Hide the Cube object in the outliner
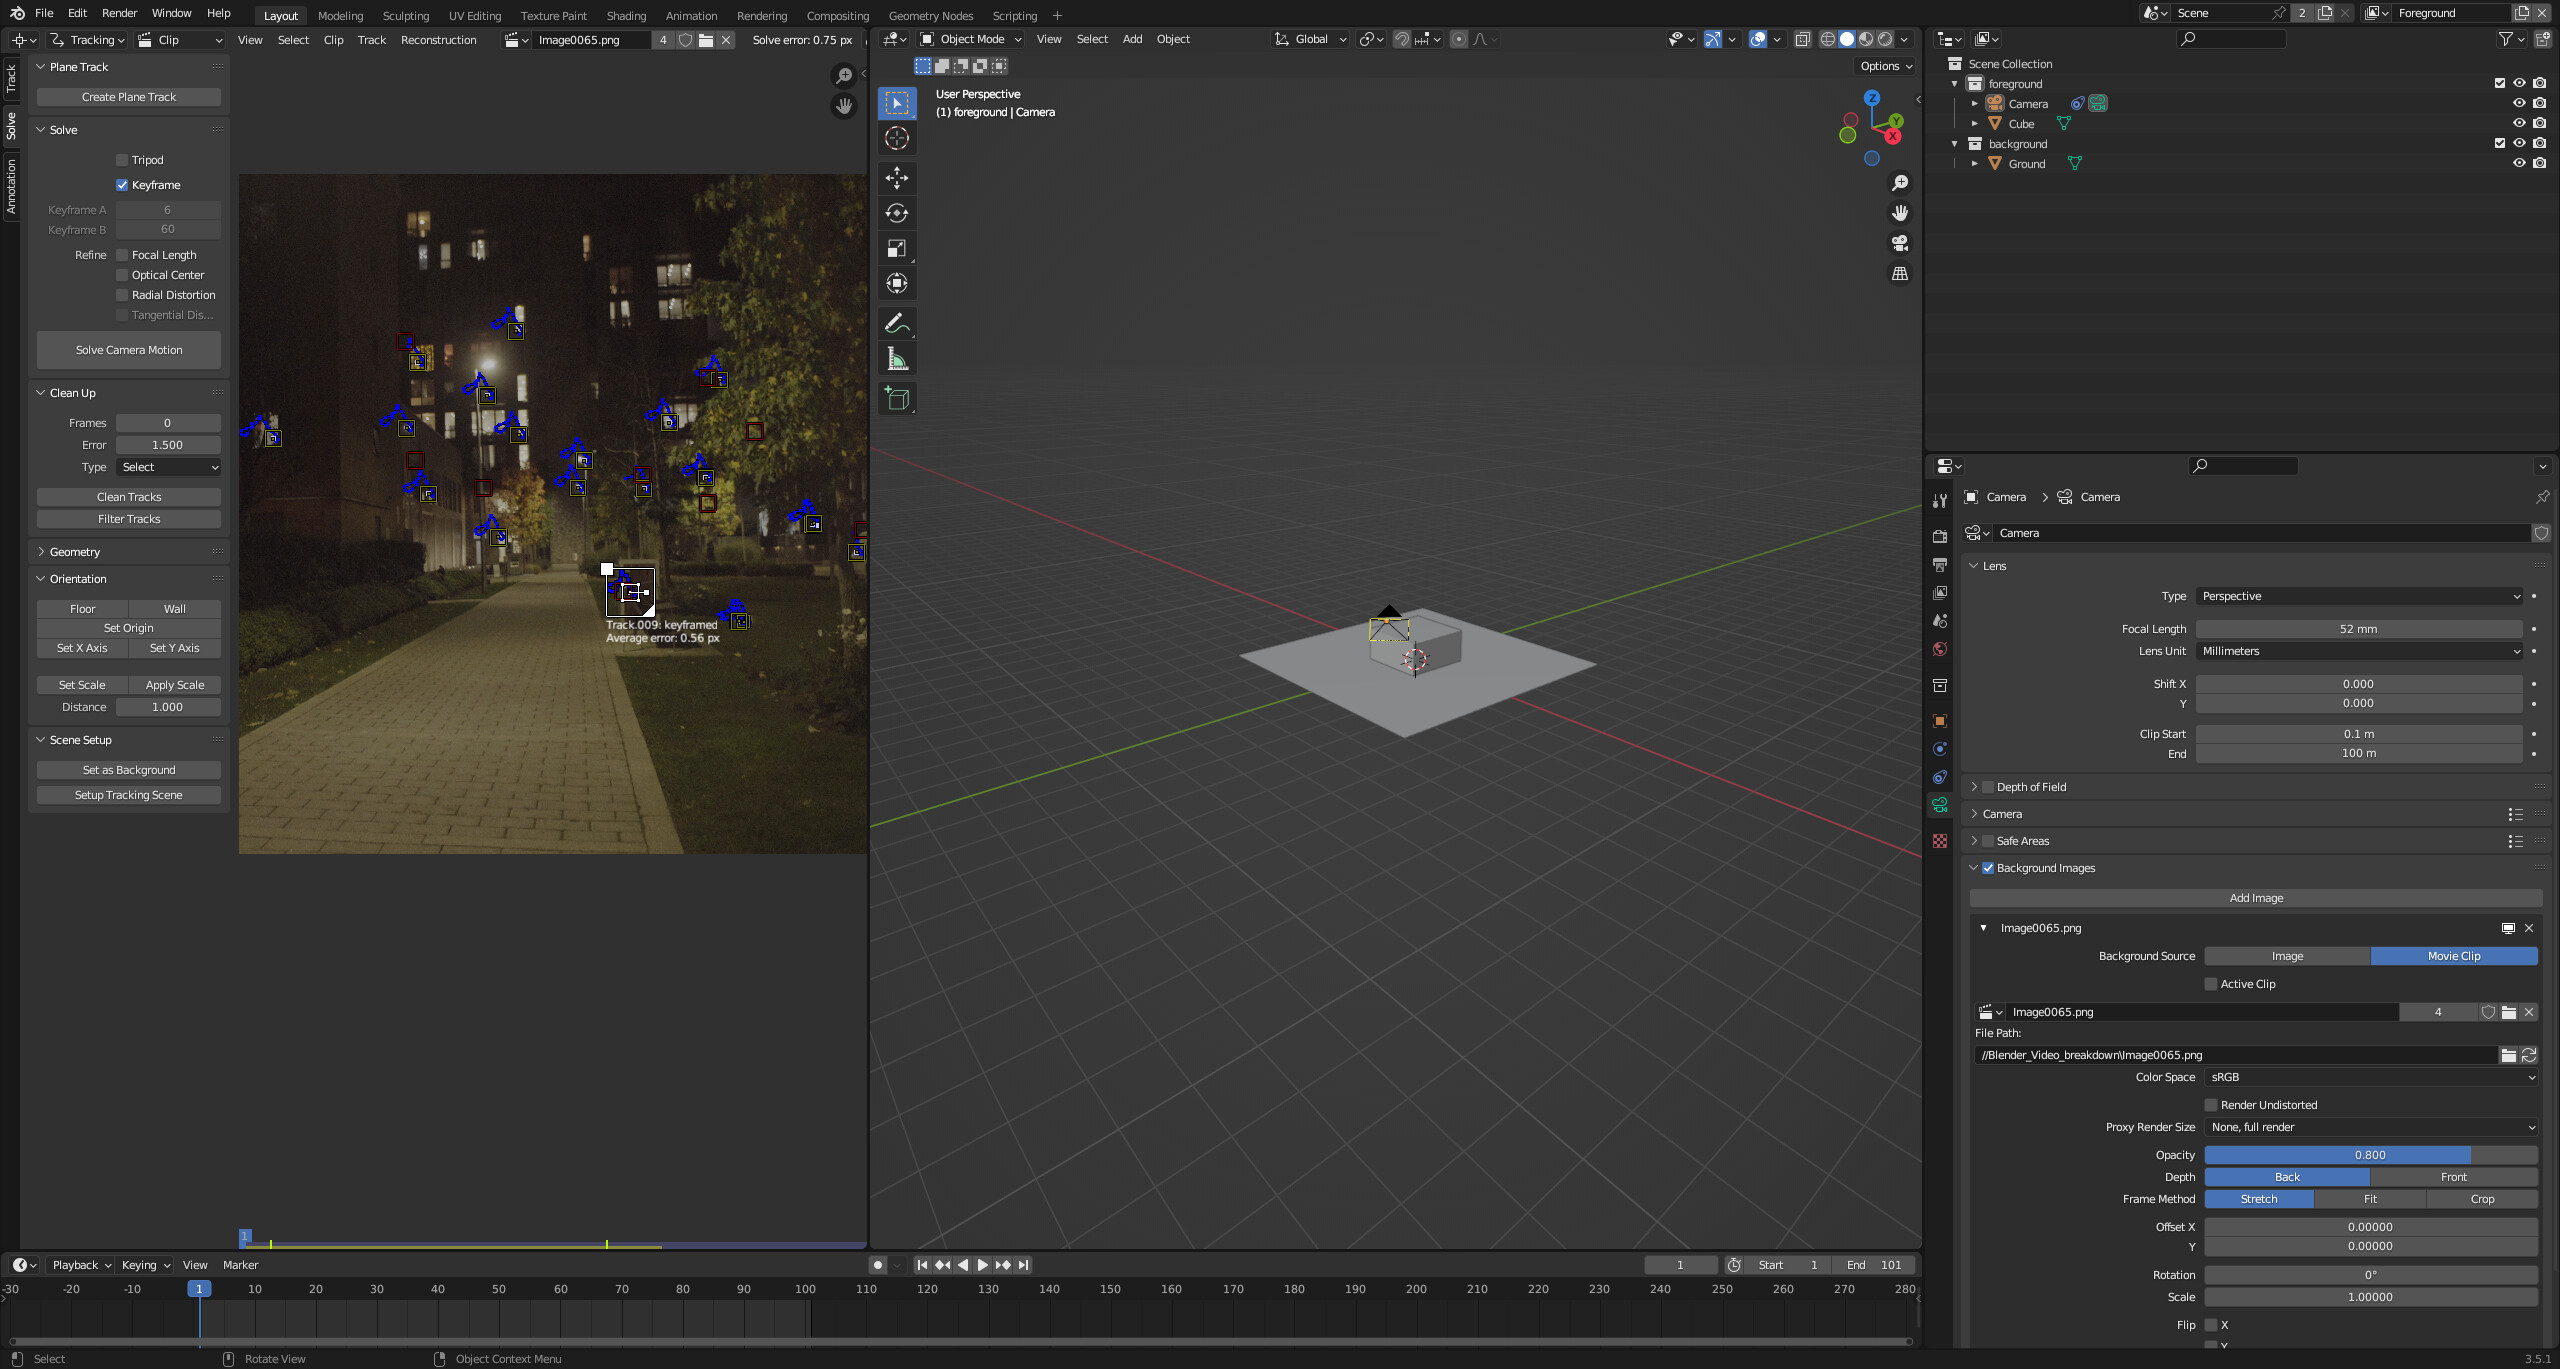 (2519, 123)
